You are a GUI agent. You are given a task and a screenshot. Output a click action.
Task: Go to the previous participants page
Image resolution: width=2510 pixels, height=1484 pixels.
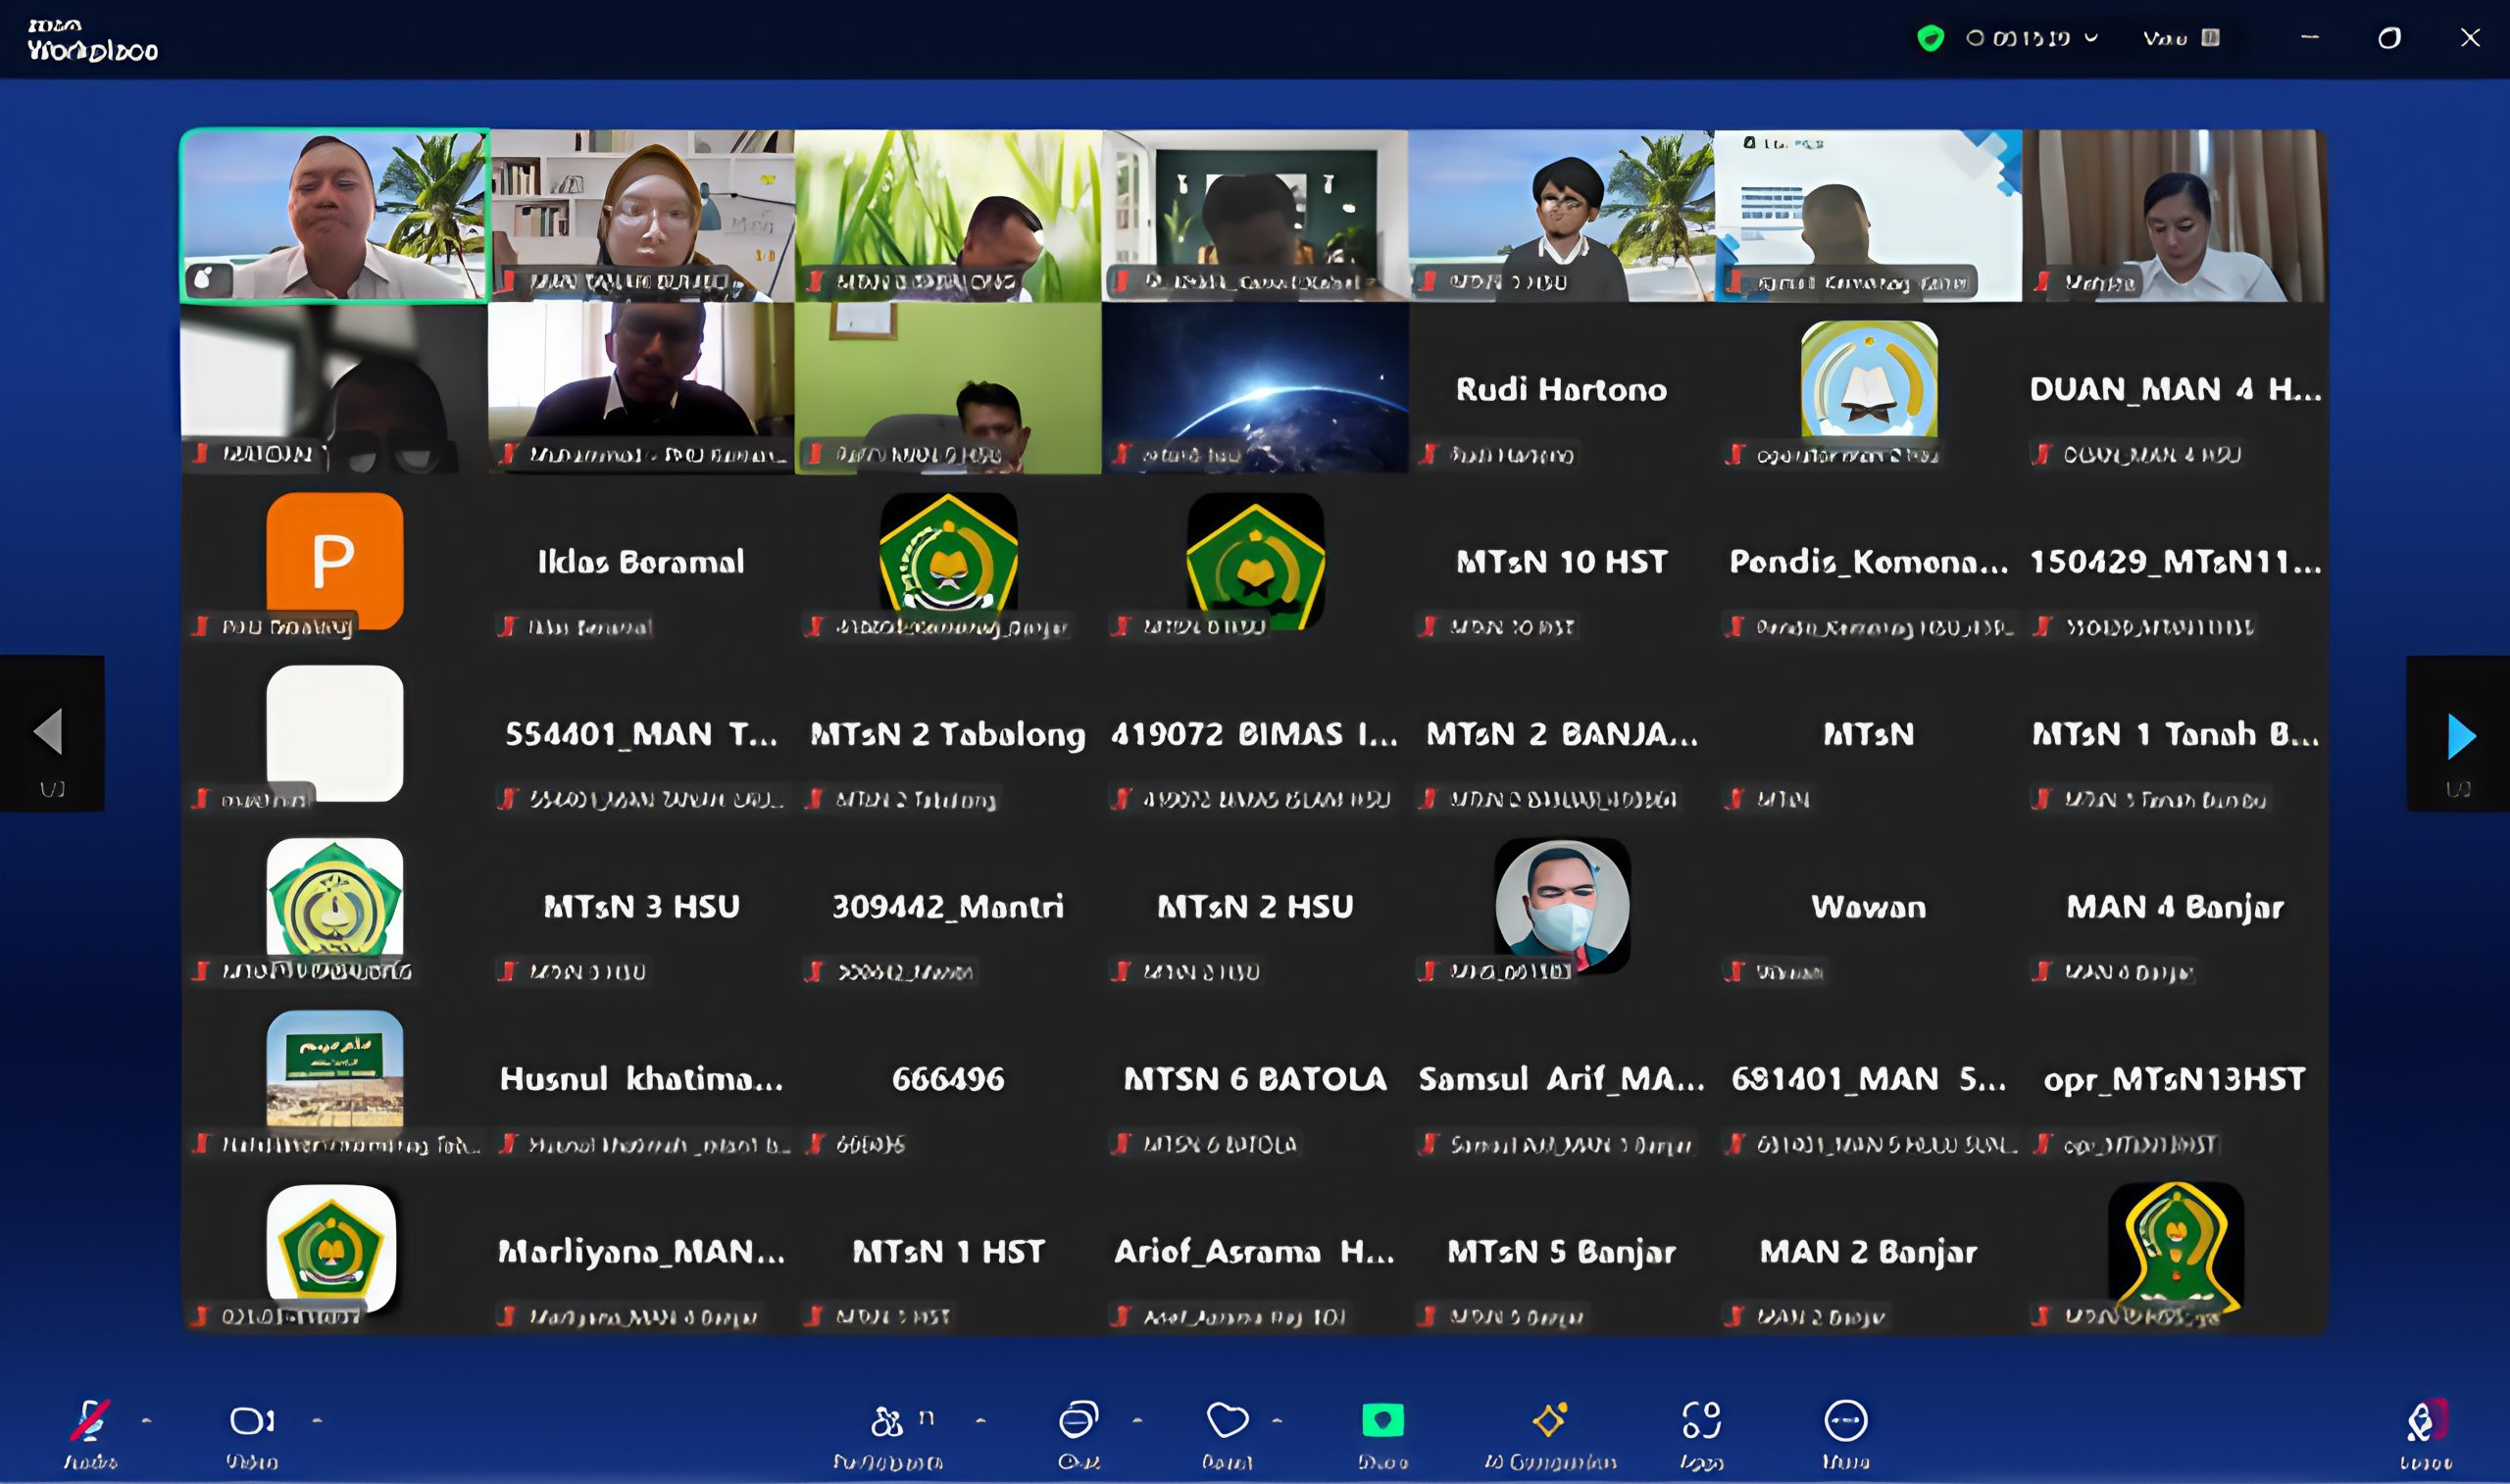49,732
